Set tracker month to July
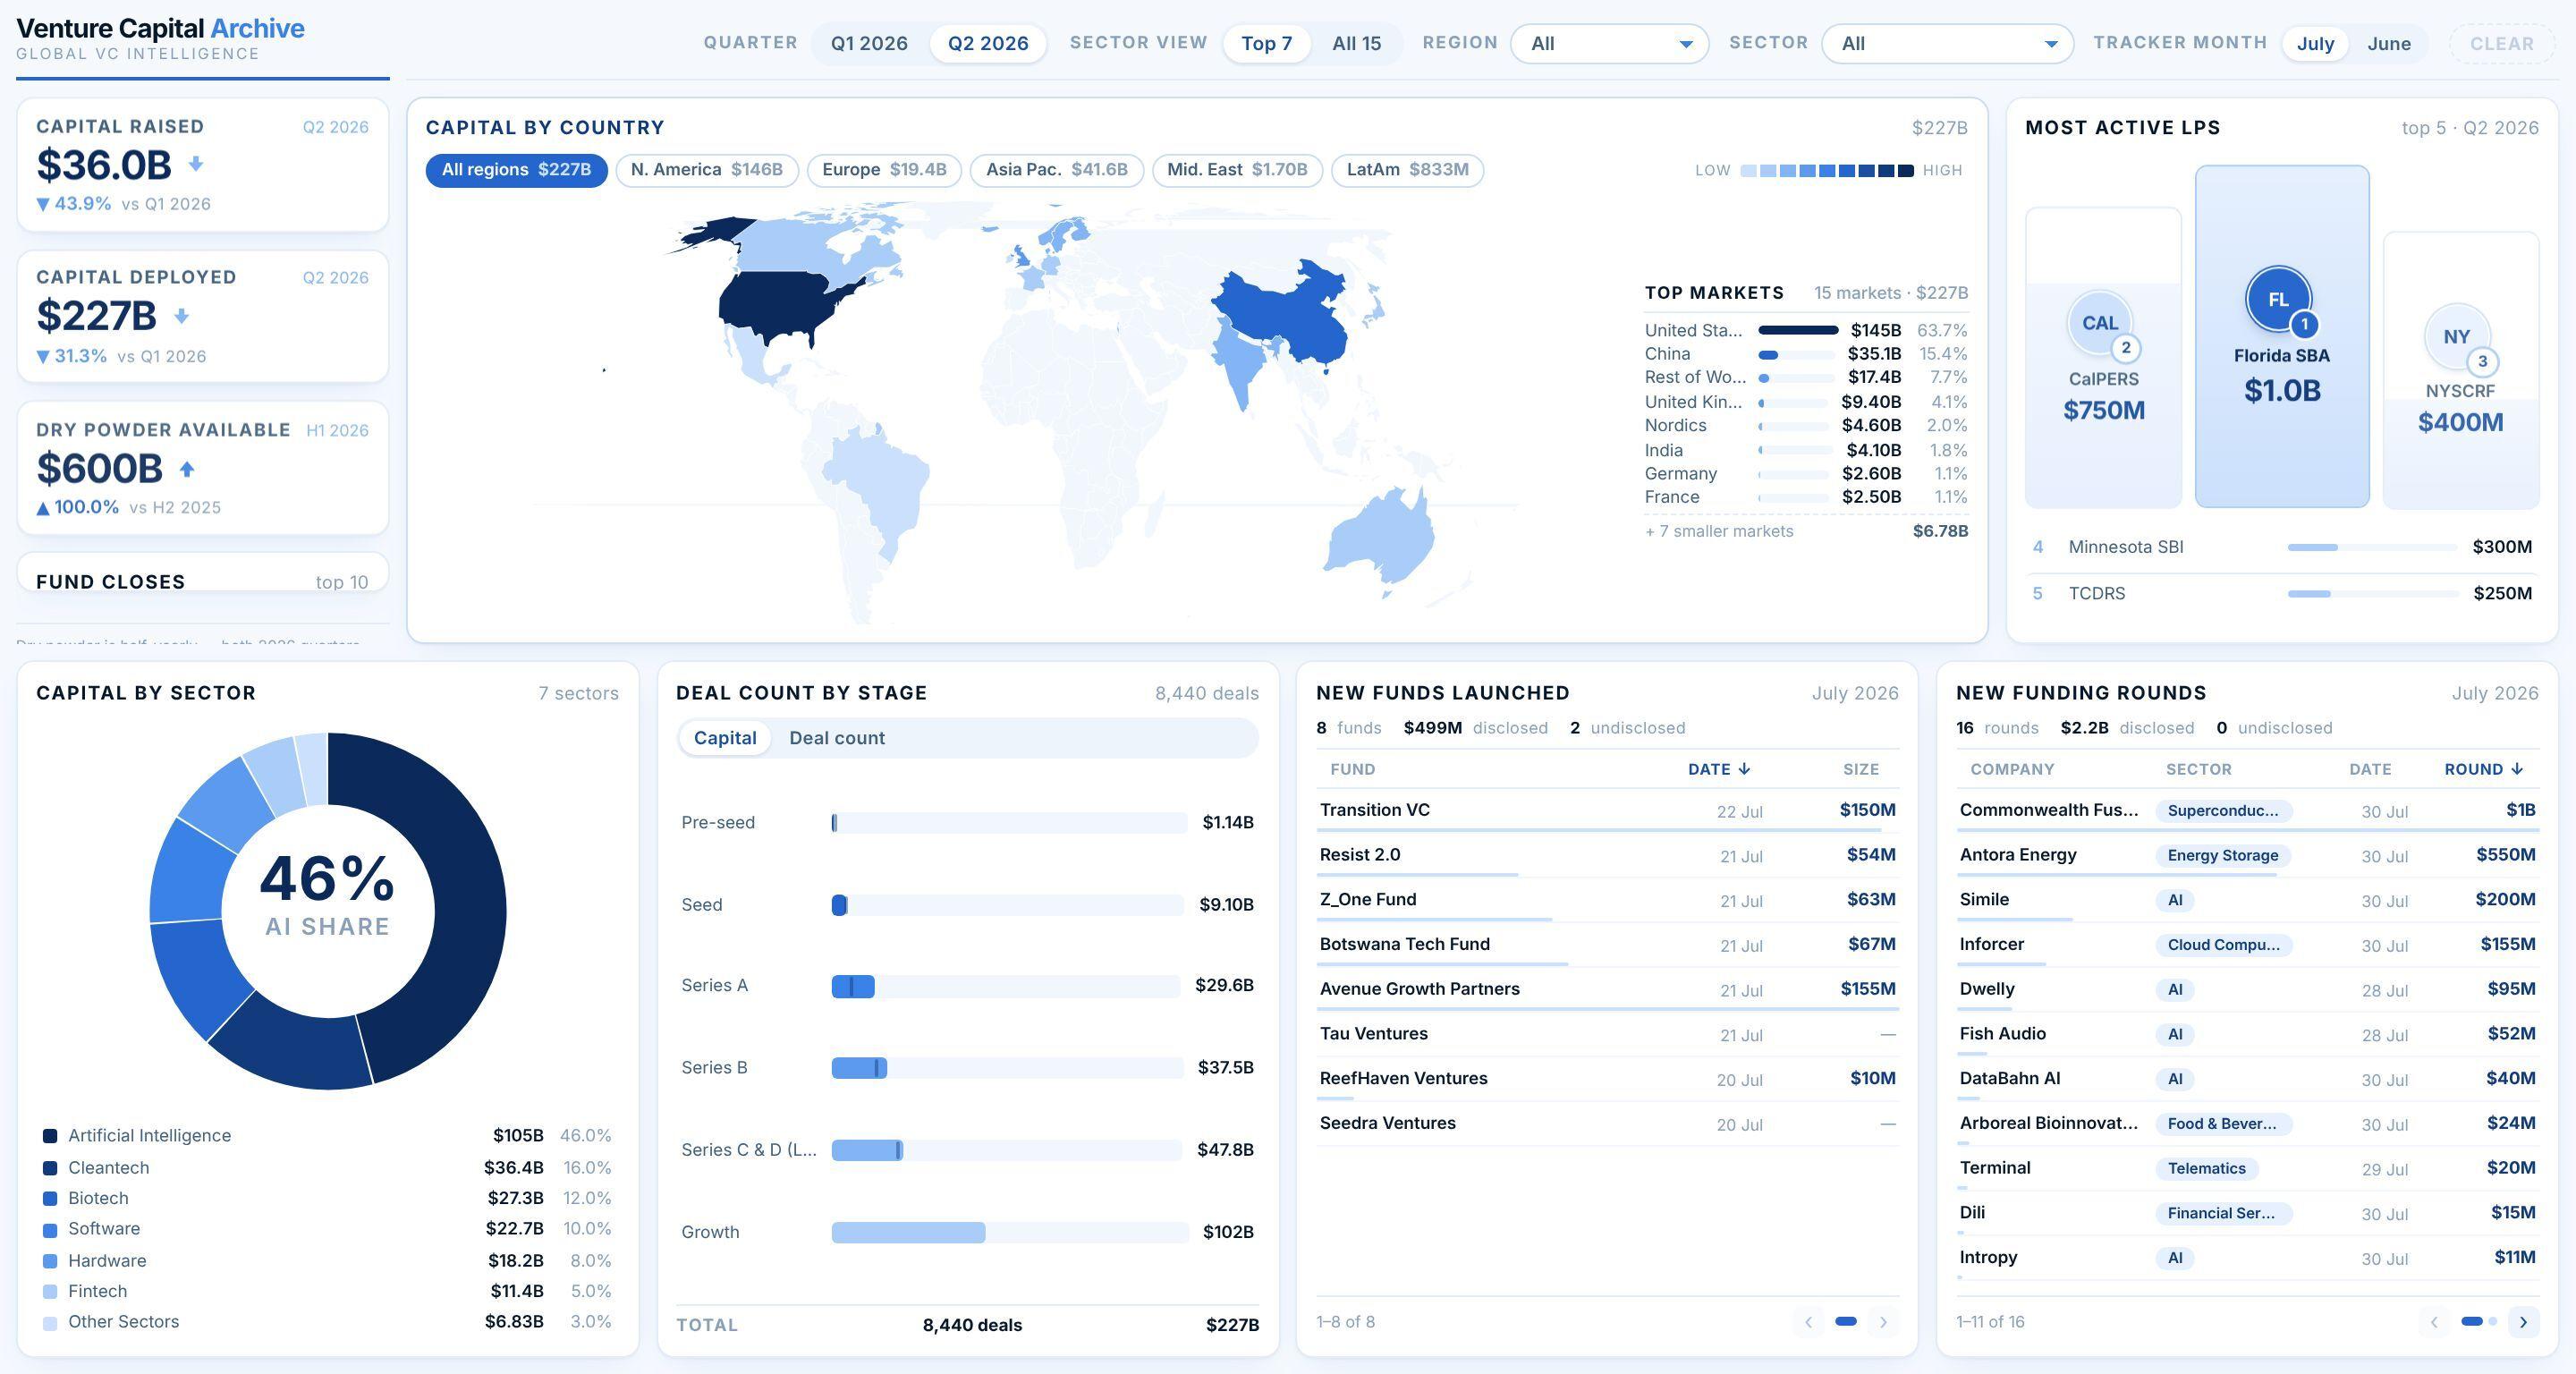The width and height of the screenshot is (2576, 1374). pyautogui.click(x=2315, y=43)
